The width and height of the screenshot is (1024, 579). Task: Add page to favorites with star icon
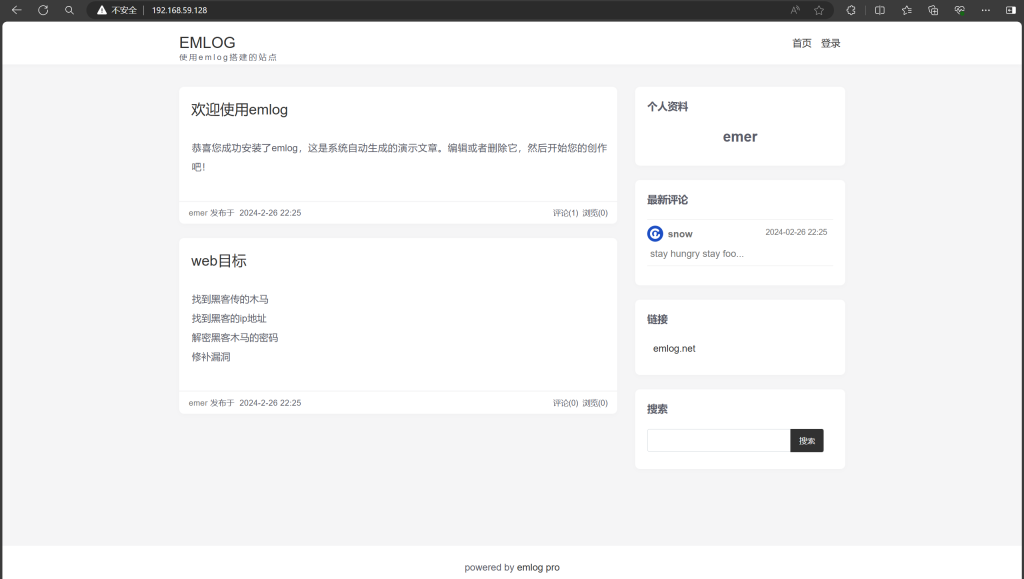[819, 10]
